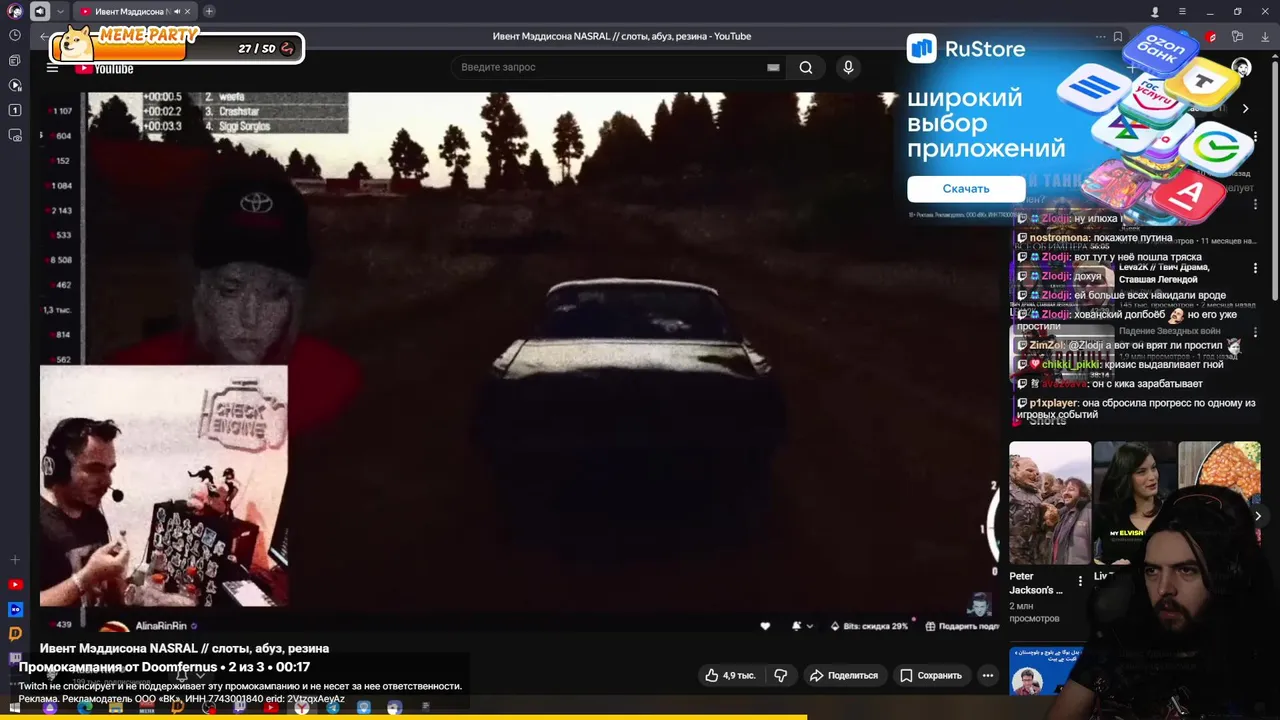The image size is (1280, 720).
Task: Expand the tab list dropdown arrow
Action: pyautogui.click(x=60, y=11)
